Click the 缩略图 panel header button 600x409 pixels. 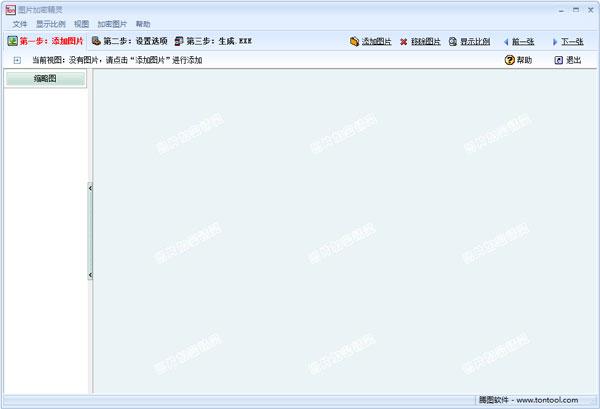click(x=45, y=78)
